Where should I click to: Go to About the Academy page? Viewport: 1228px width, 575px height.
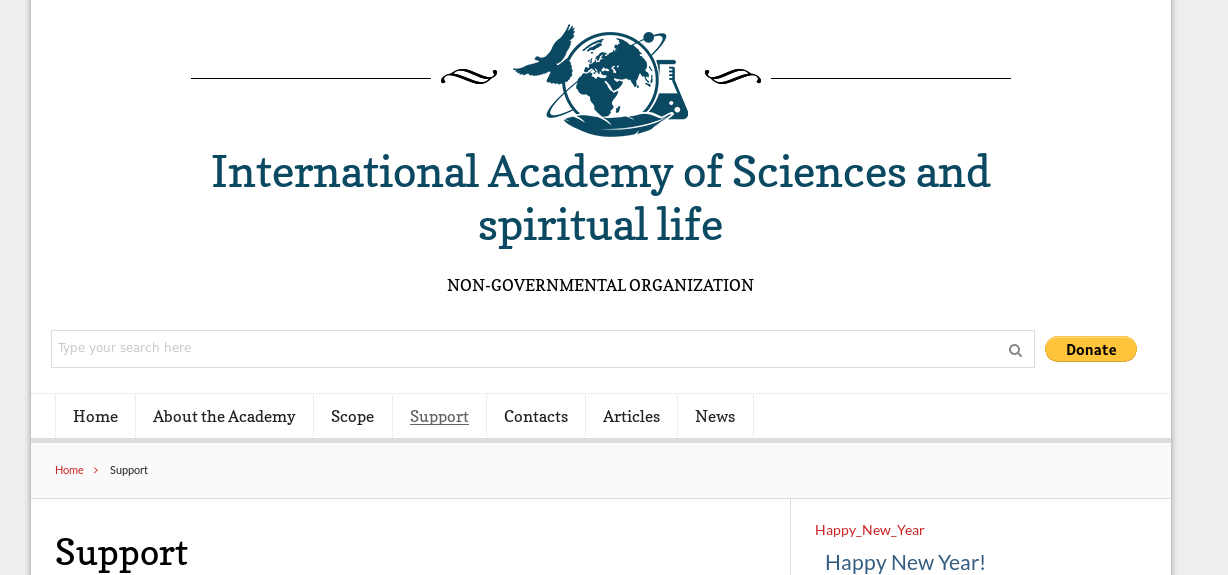click(x=224, y=417)
